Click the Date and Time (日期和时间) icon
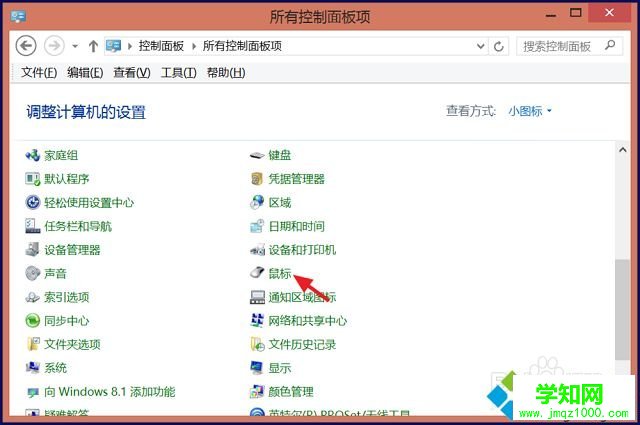 [x=257, y=226]
